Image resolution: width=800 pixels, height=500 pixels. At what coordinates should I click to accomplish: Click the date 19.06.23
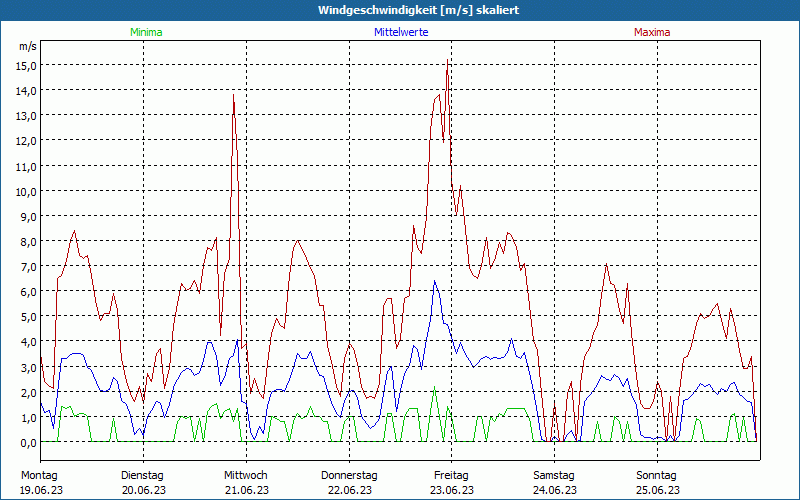coord(41,490)
